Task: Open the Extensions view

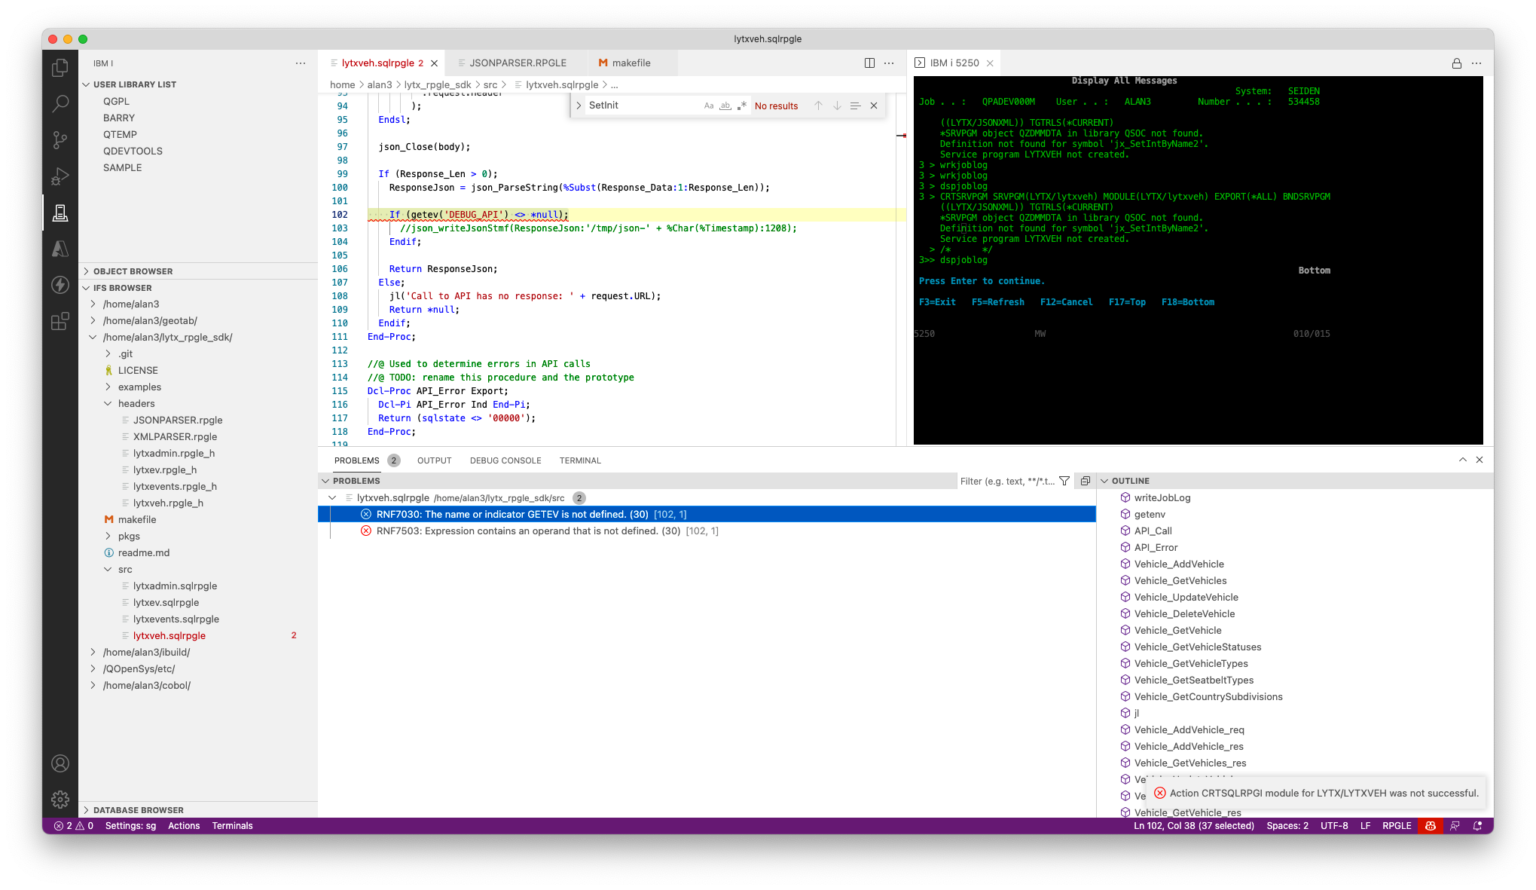Action: [59, 320]
